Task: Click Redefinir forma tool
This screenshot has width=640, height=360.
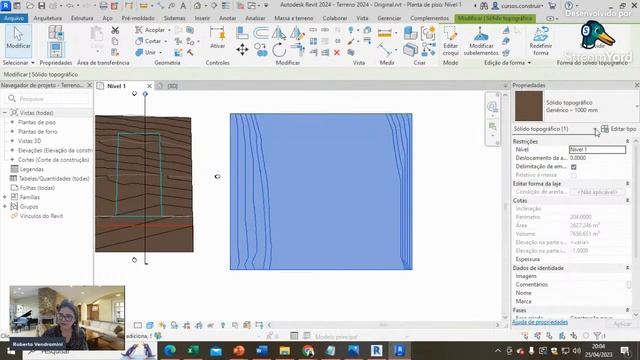Action: [540, 41]
